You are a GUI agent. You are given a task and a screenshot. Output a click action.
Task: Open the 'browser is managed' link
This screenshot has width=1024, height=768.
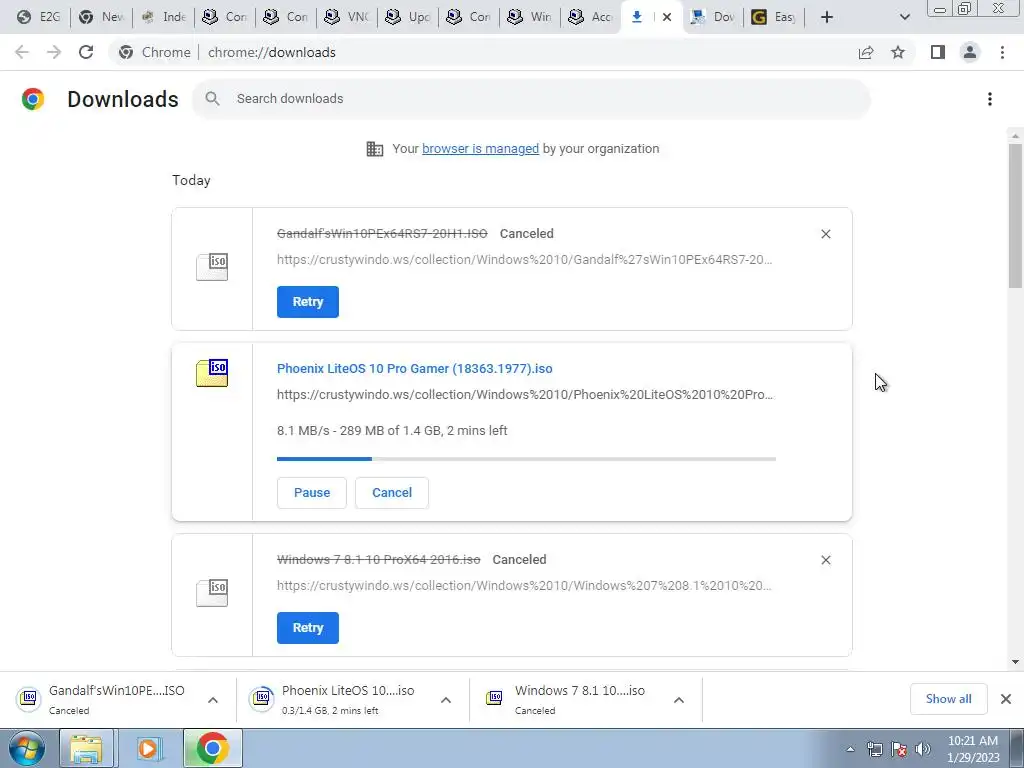(481, 148)
